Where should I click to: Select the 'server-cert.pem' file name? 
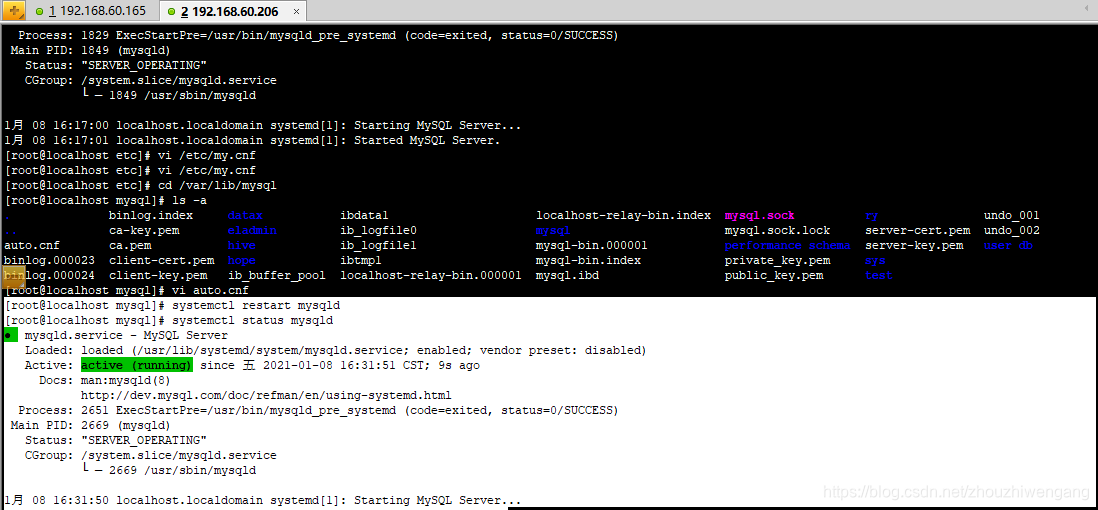coord(917,230)
